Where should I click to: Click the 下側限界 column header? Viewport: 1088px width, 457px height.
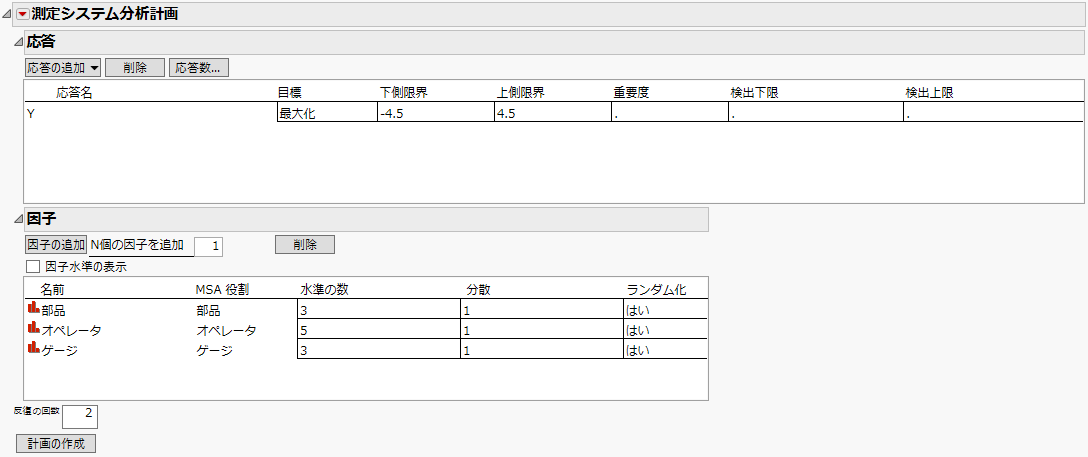point(405,93)
